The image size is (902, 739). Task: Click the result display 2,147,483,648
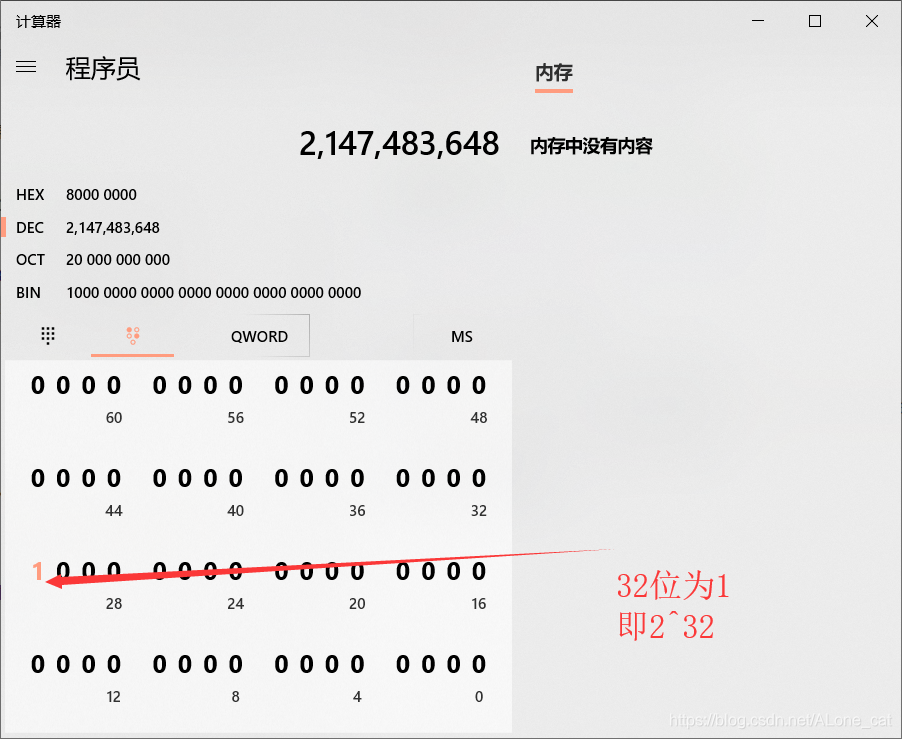398,143
